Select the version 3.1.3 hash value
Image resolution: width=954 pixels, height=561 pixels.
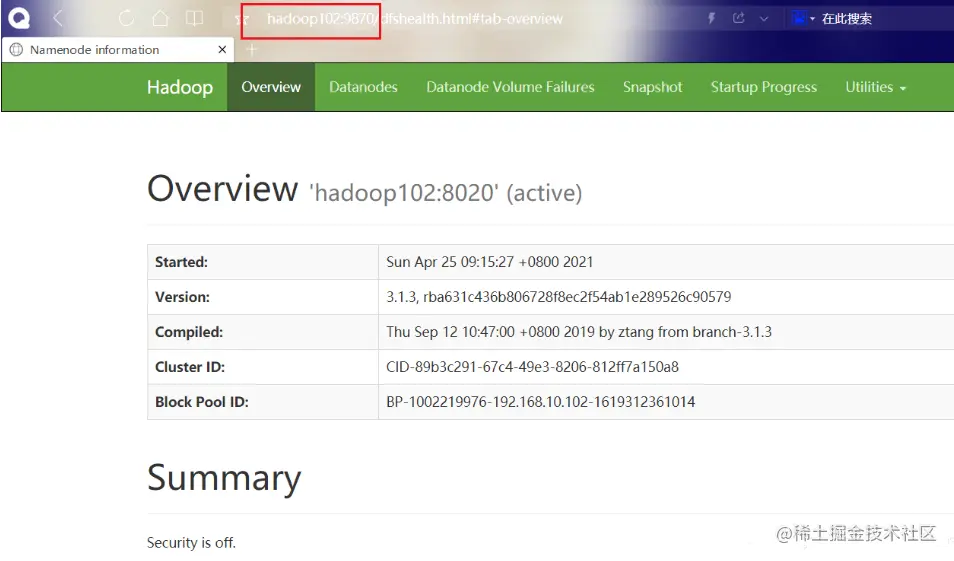559,297
